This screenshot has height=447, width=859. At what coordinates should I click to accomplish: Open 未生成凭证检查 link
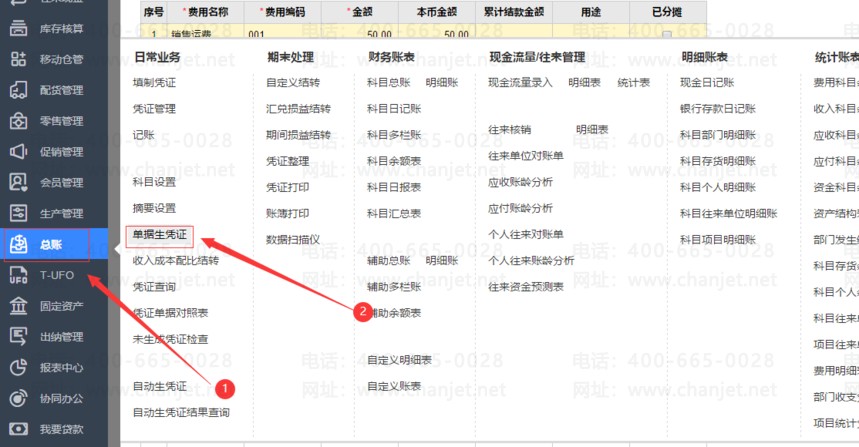(x=170, y=339)
